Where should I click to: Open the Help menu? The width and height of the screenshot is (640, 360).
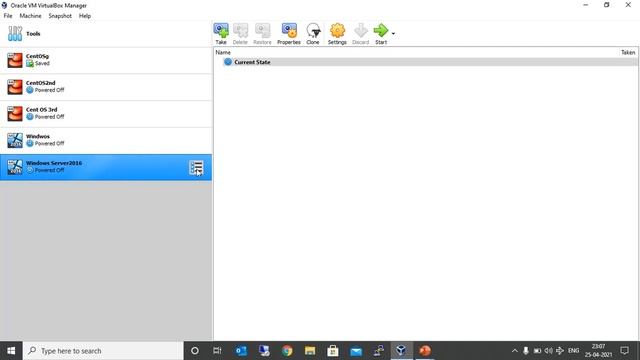click(x=85, y=16)
